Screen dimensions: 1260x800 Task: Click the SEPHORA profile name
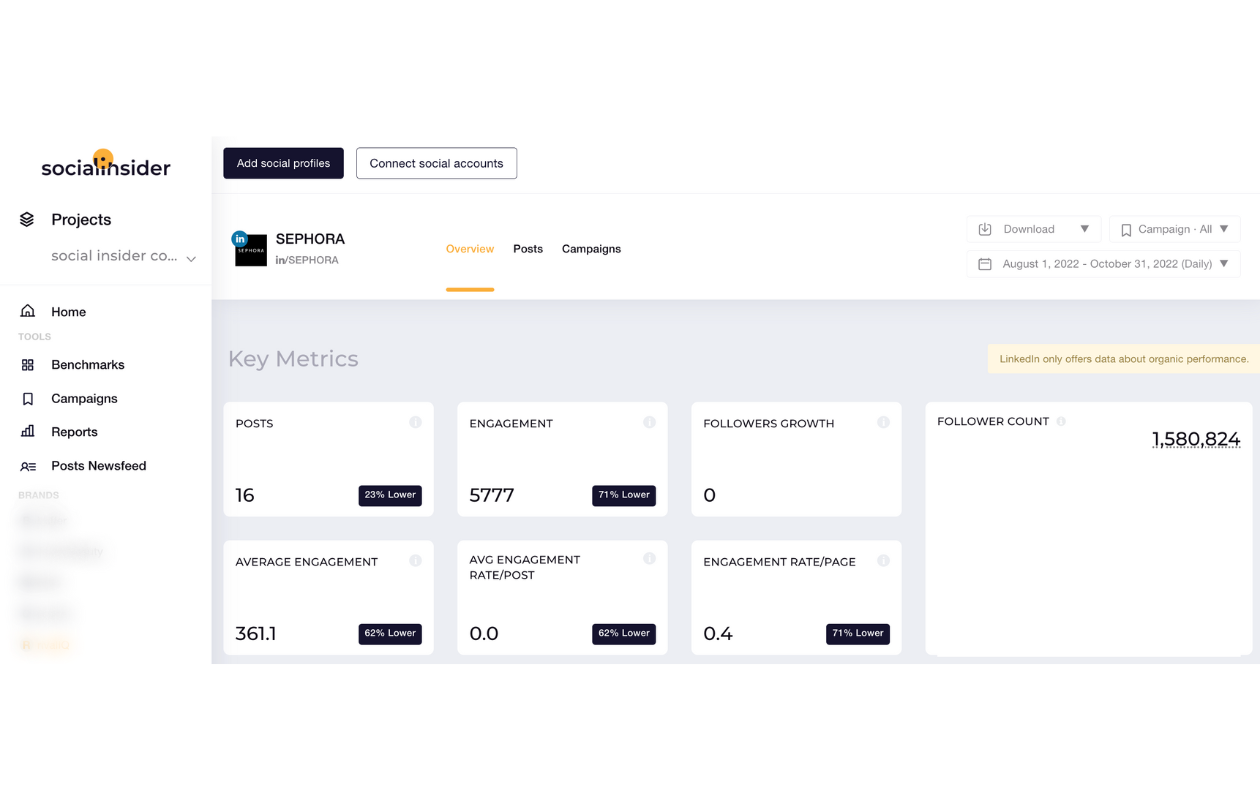(310, 239)
